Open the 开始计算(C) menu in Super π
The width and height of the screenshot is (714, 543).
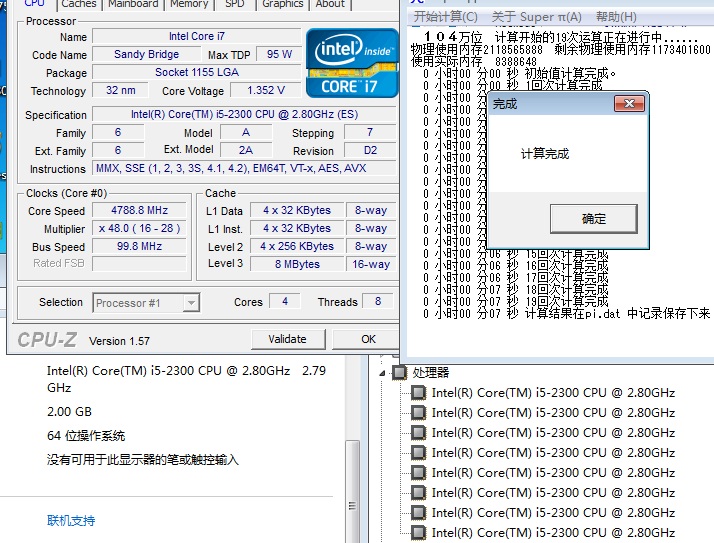click(445, 17)
